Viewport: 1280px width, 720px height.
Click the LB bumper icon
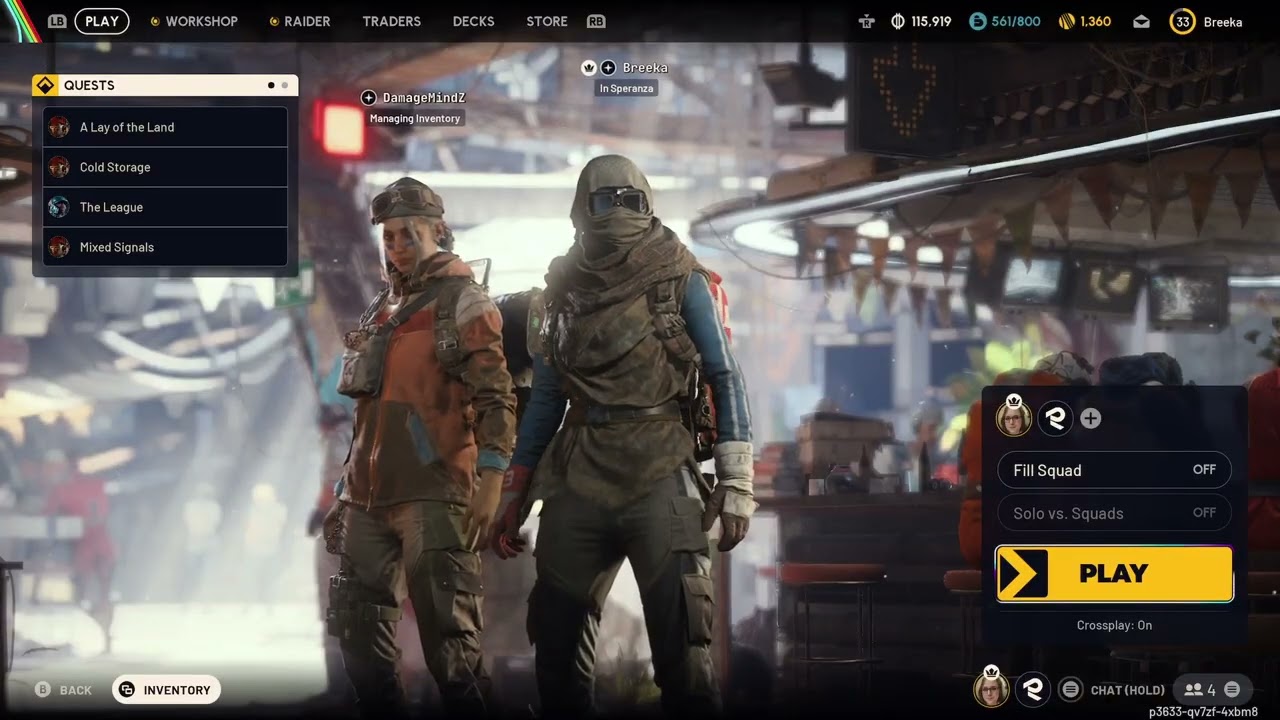57,21
